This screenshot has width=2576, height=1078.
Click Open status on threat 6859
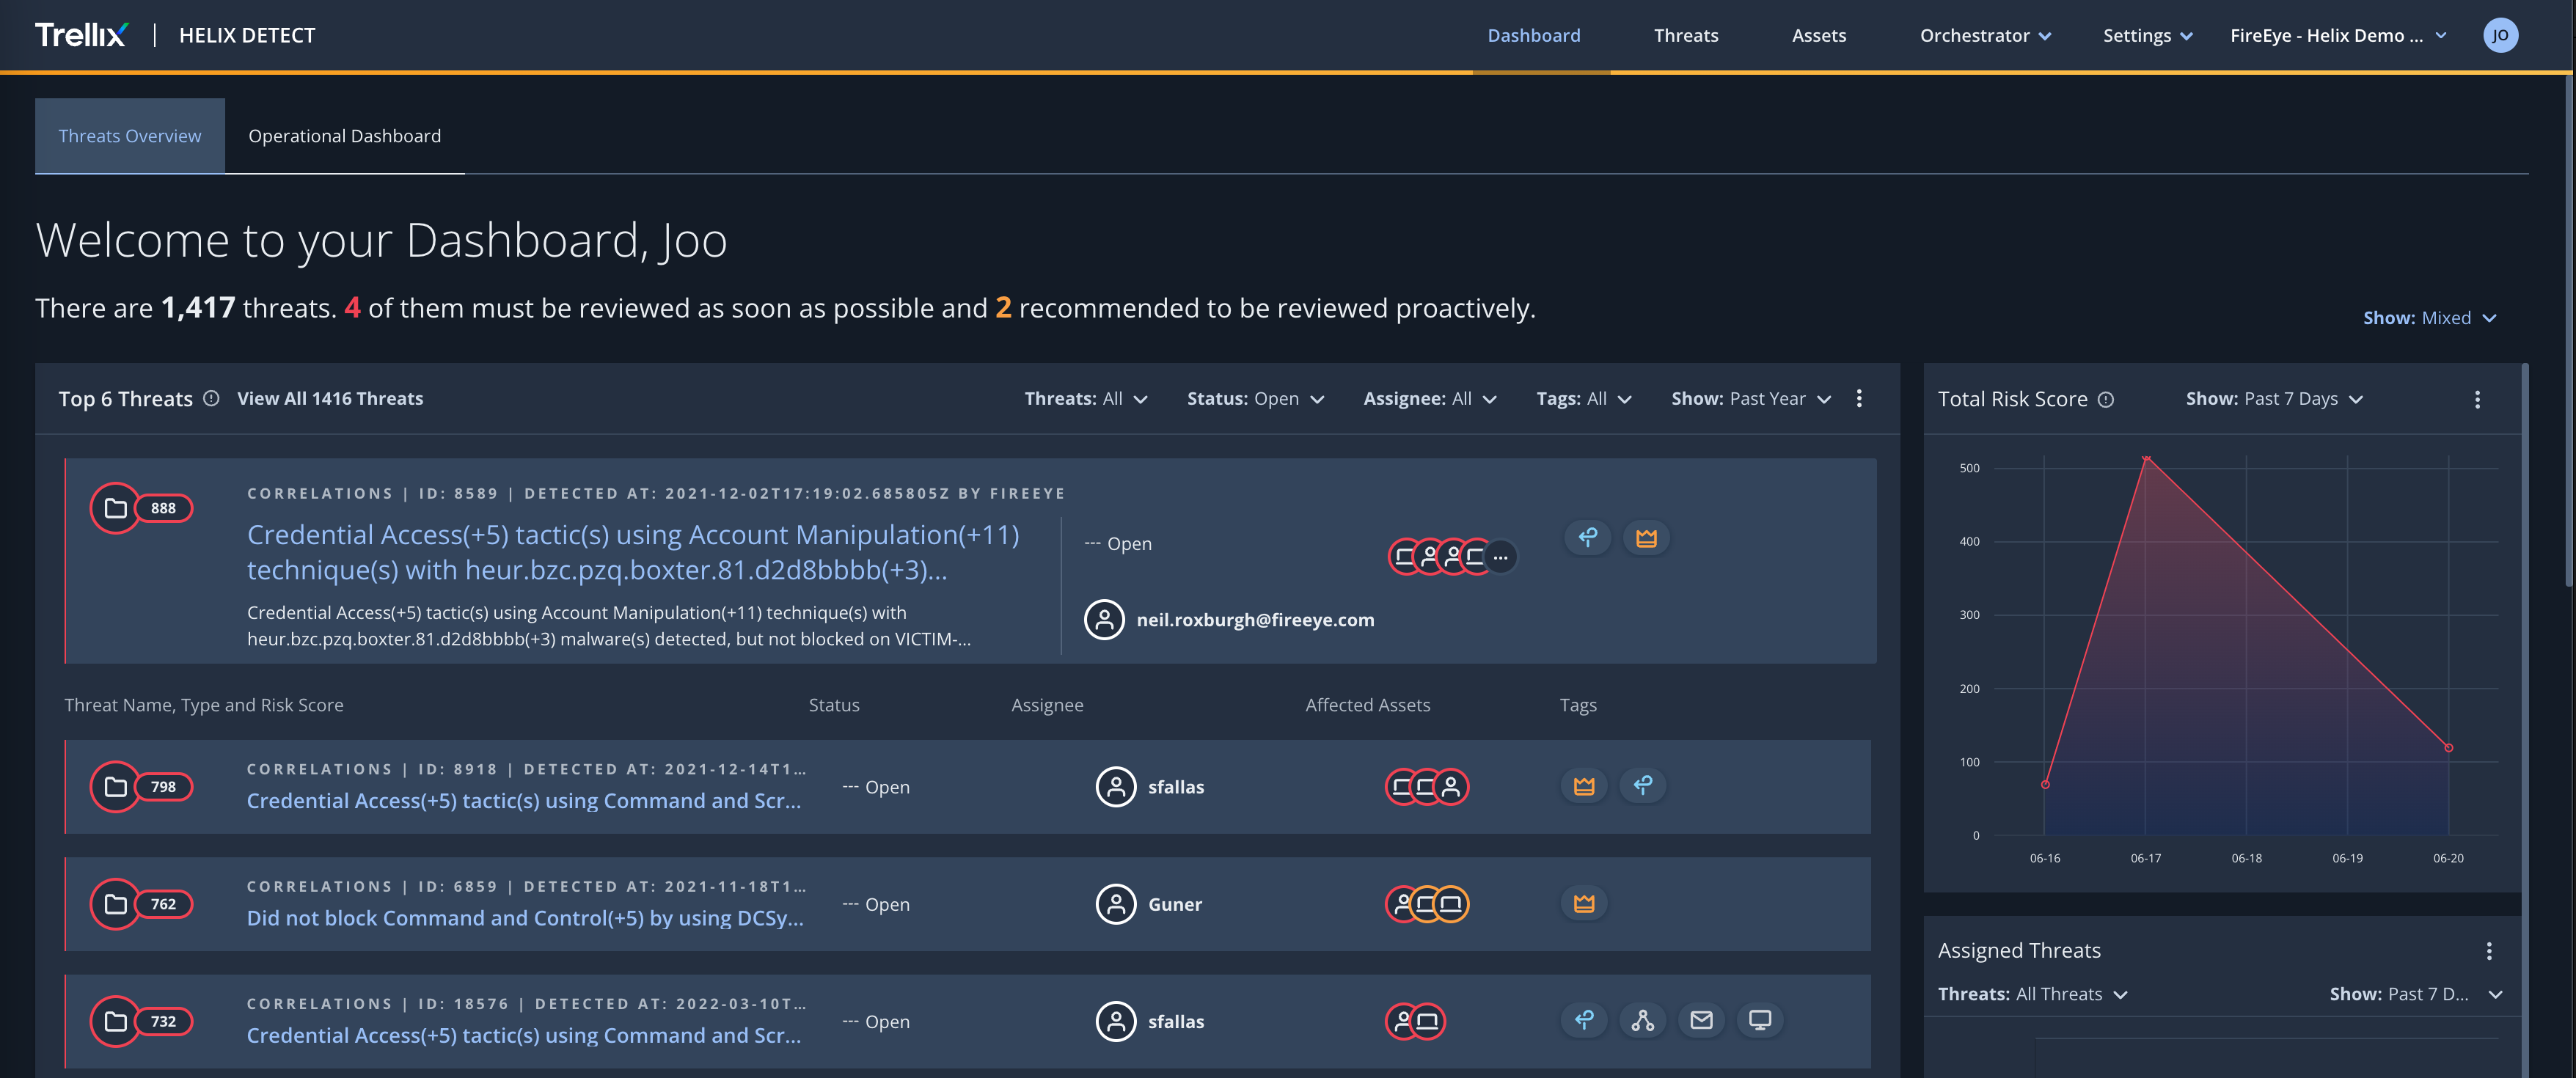point(876,904)
